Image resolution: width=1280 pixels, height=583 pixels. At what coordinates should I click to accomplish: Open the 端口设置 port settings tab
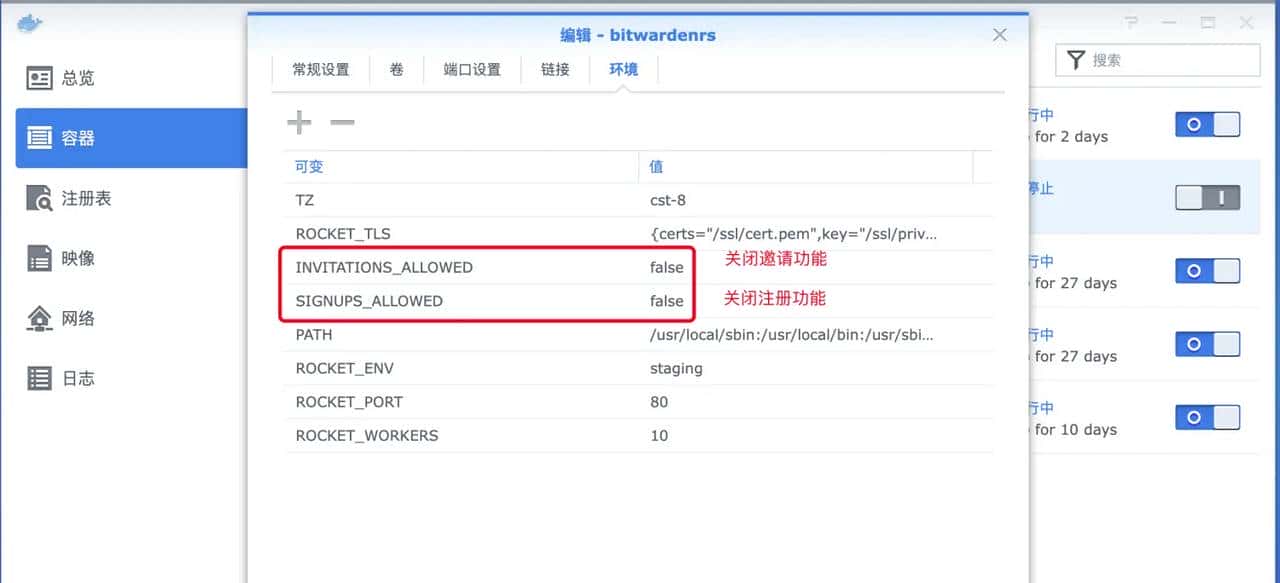coord(472,69)
